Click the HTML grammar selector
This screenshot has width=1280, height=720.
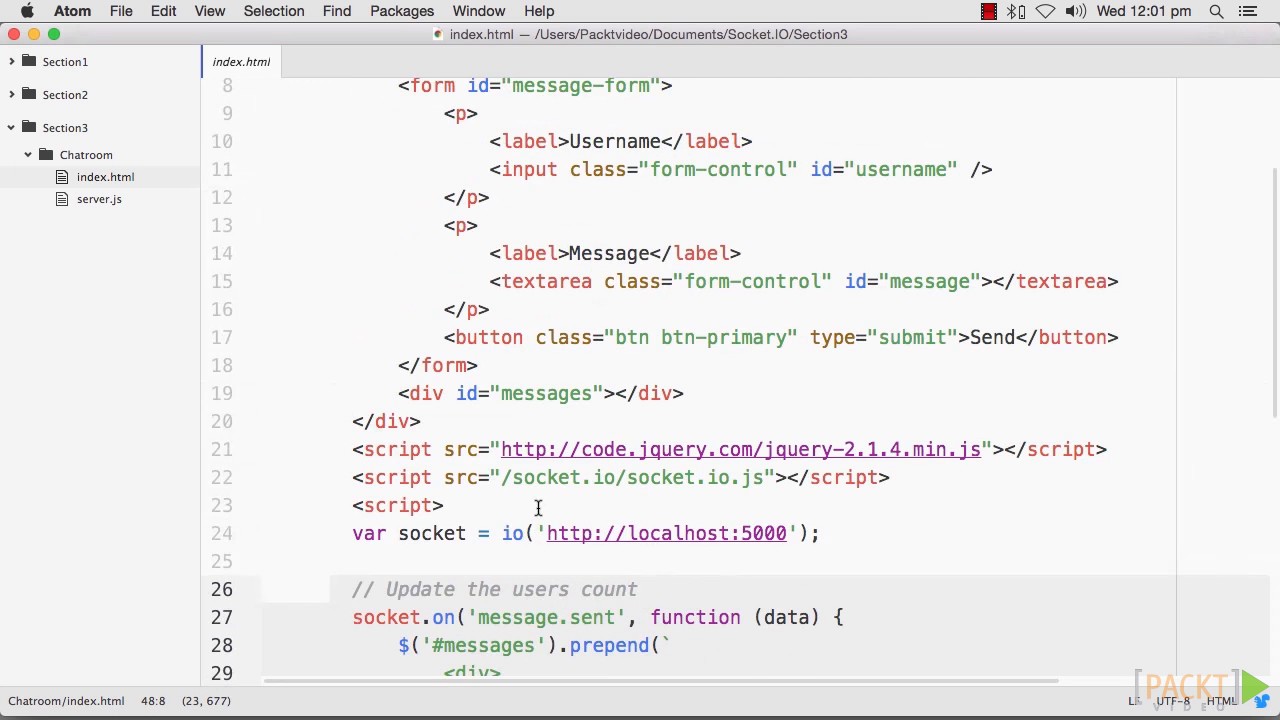(1222, 701)
